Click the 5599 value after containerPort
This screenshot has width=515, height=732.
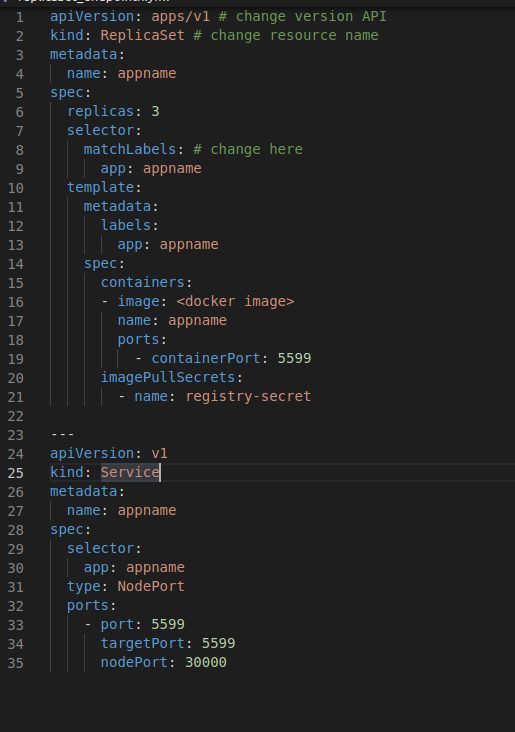294,359
